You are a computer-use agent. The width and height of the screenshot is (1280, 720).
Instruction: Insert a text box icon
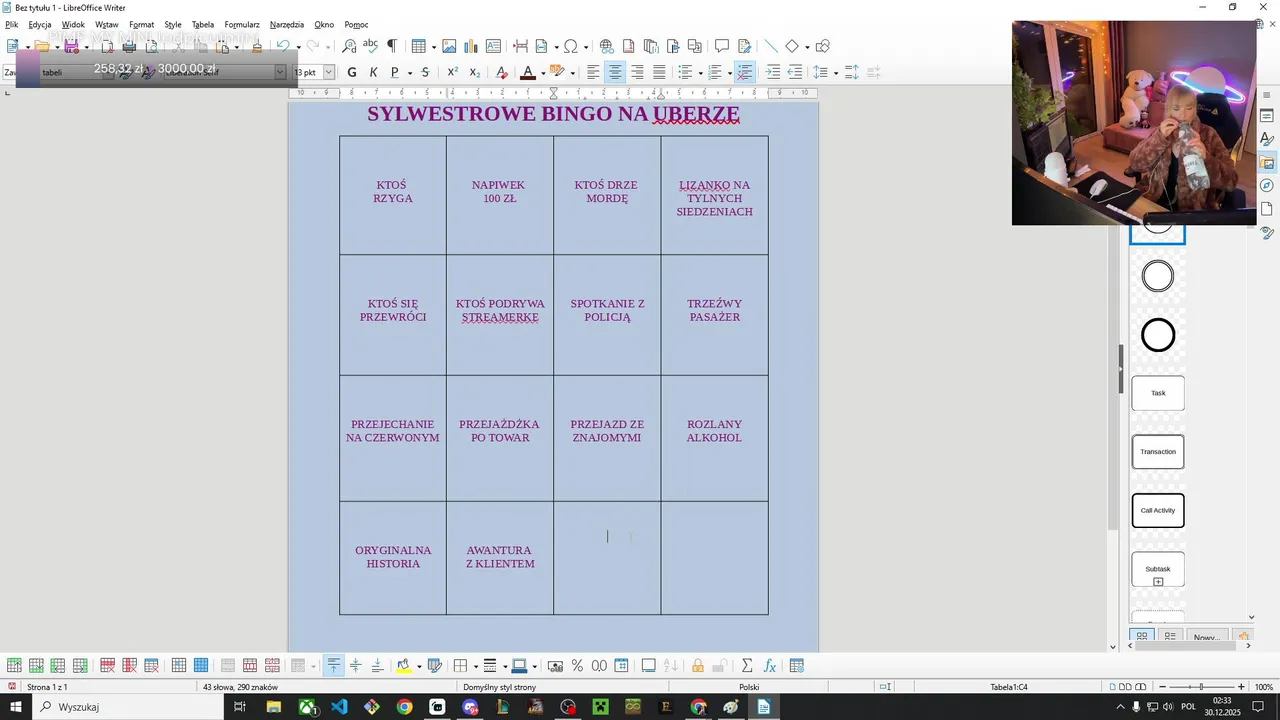(x=493, y=46)
